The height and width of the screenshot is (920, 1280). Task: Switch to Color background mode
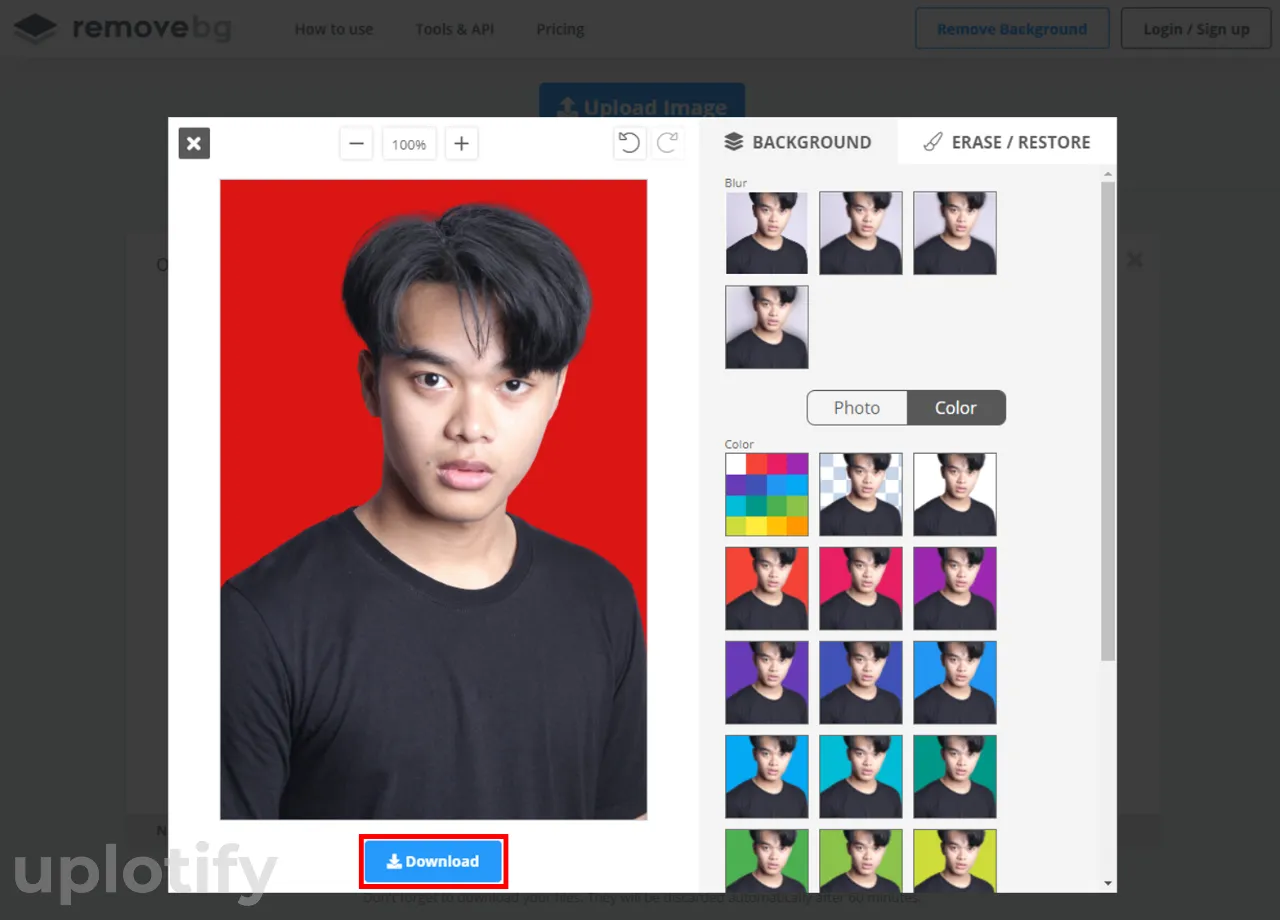955,408
